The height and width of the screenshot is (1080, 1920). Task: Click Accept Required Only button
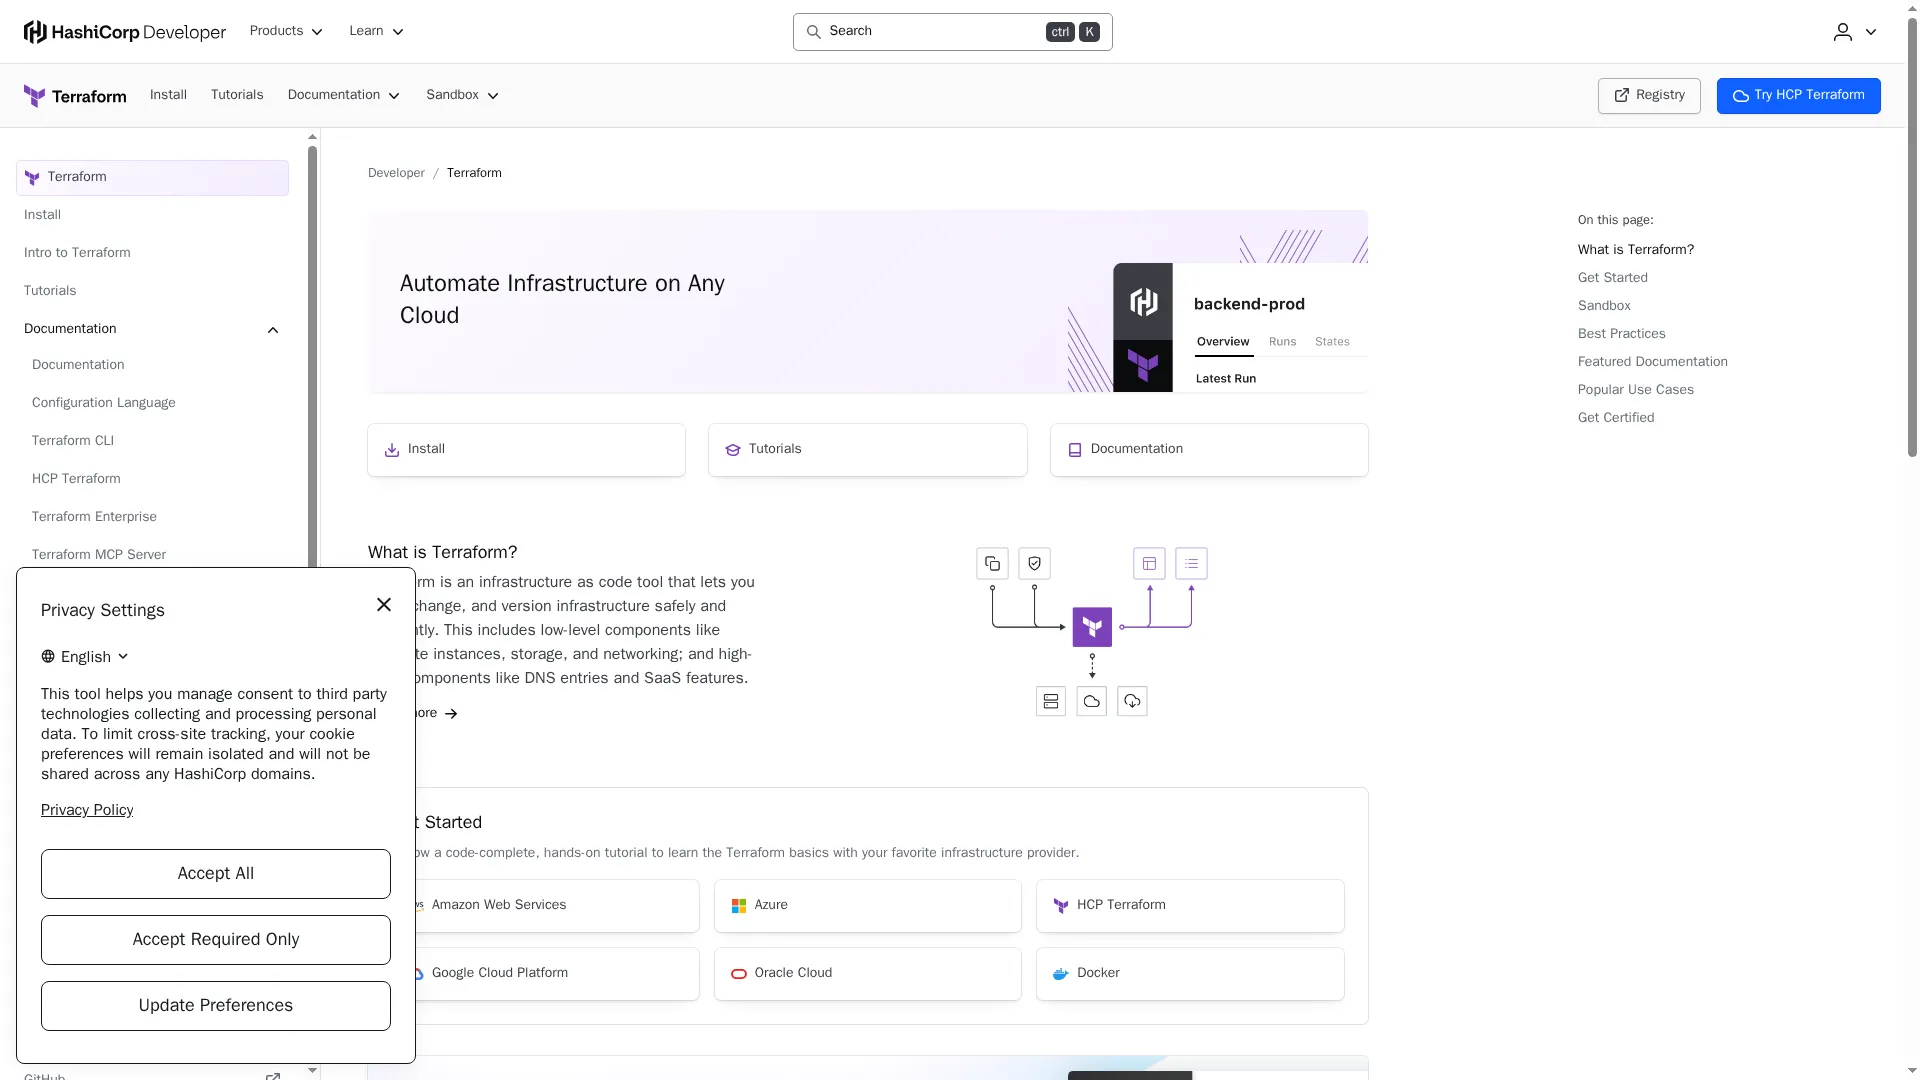click(216, 940)
